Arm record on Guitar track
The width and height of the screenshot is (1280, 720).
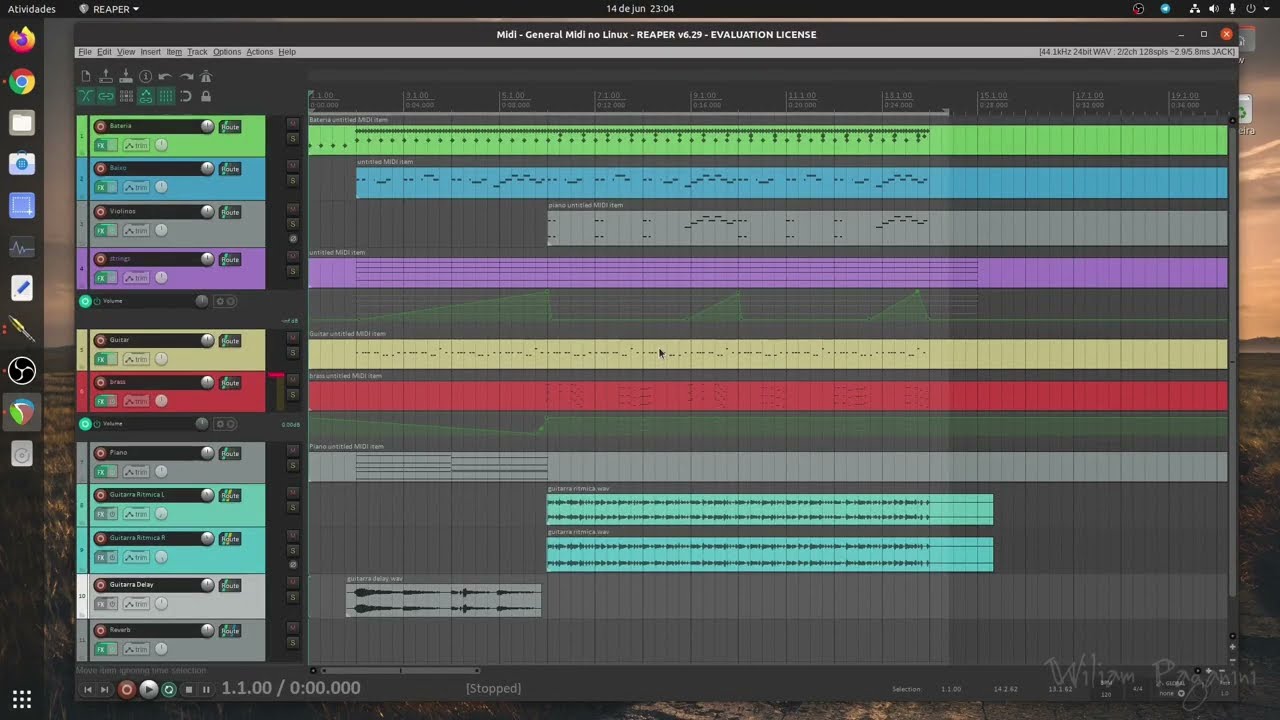pyautogui.click(x=100, y=340)
